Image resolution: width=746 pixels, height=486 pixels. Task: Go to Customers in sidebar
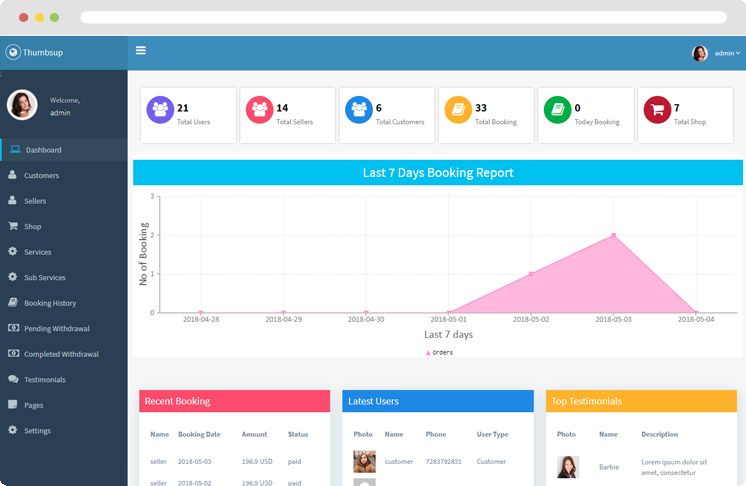(41, 176)
